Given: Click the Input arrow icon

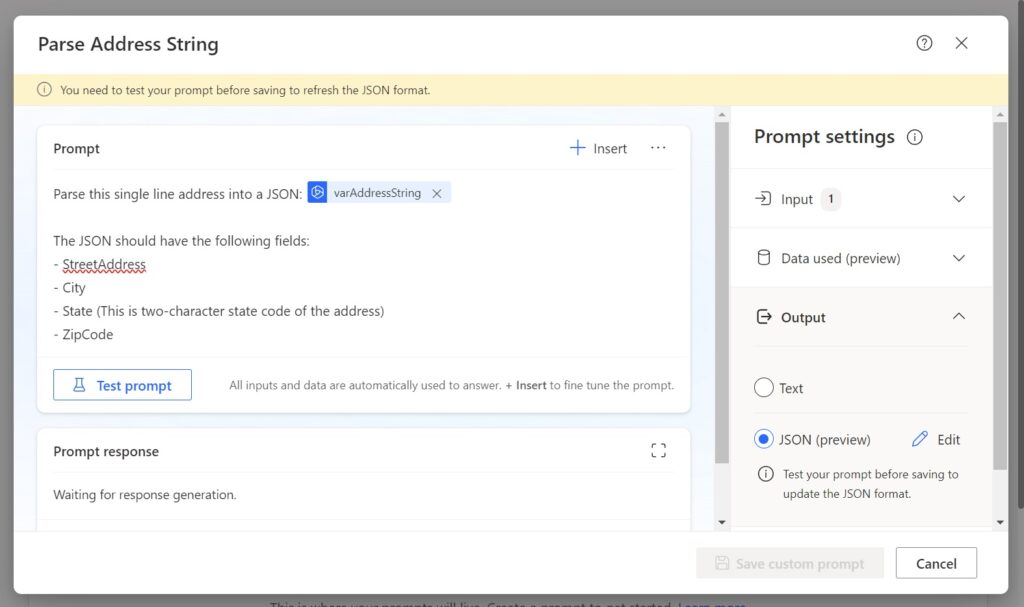Looking at the screenshot, I should (763, 199).
